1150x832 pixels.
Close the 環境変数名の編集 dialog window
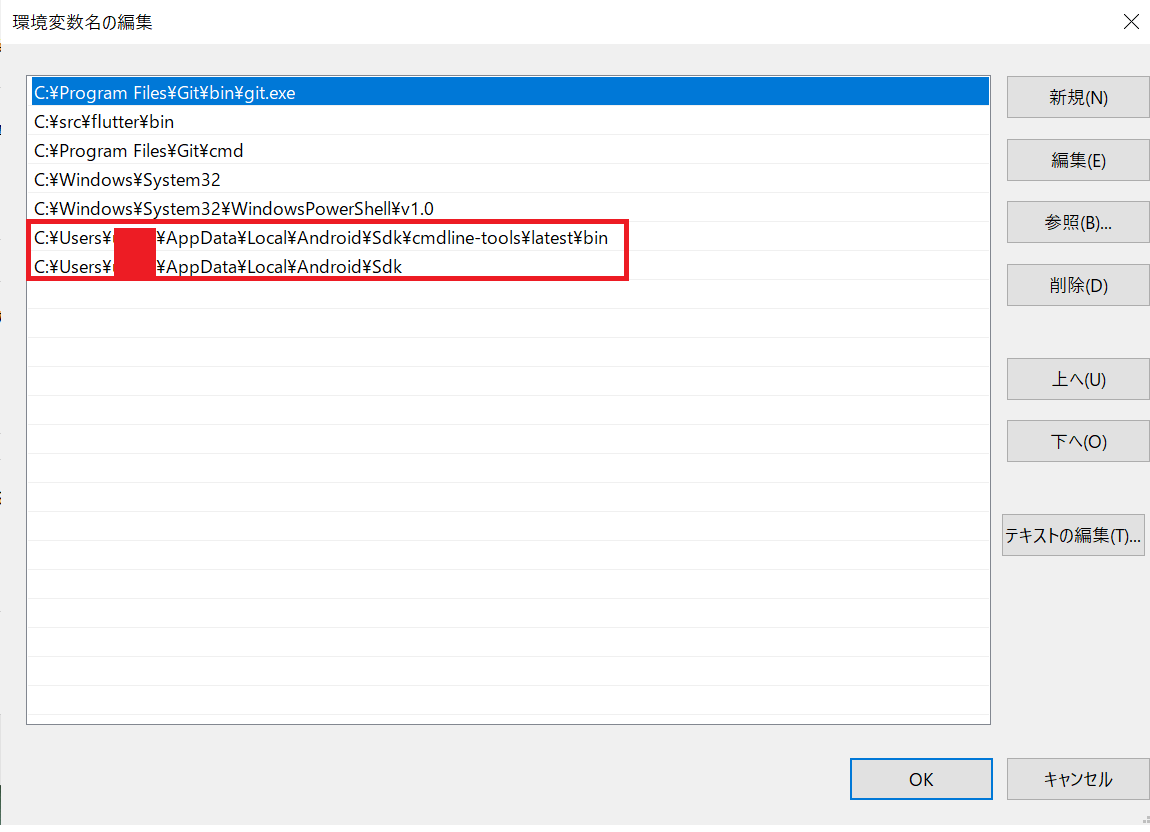pyautogui.click(x=1131, y=21)
